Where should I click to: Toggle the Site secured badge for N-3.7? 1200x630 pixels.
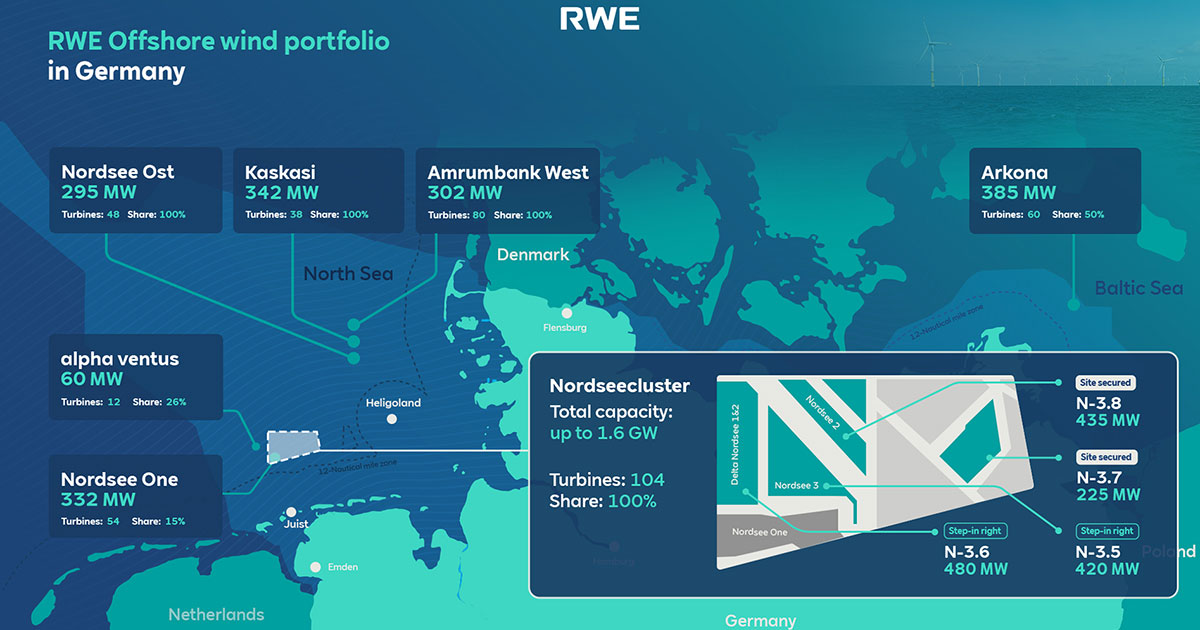[1107, 456]
